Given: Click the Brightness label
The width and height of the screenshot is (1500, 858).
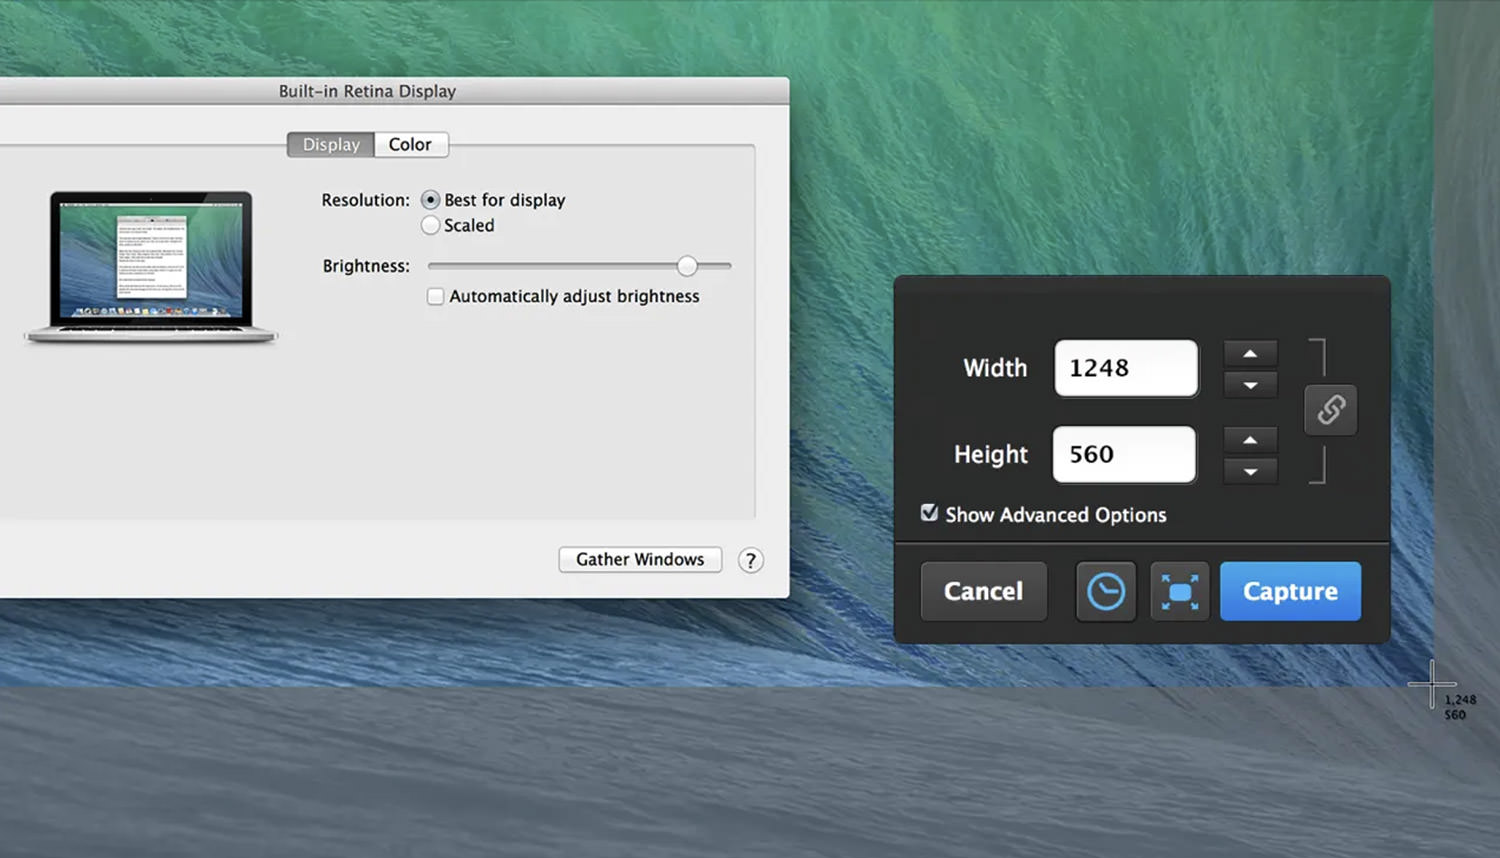Looking at the screenshot, I should pyautogui.click(x=366, y=266).
